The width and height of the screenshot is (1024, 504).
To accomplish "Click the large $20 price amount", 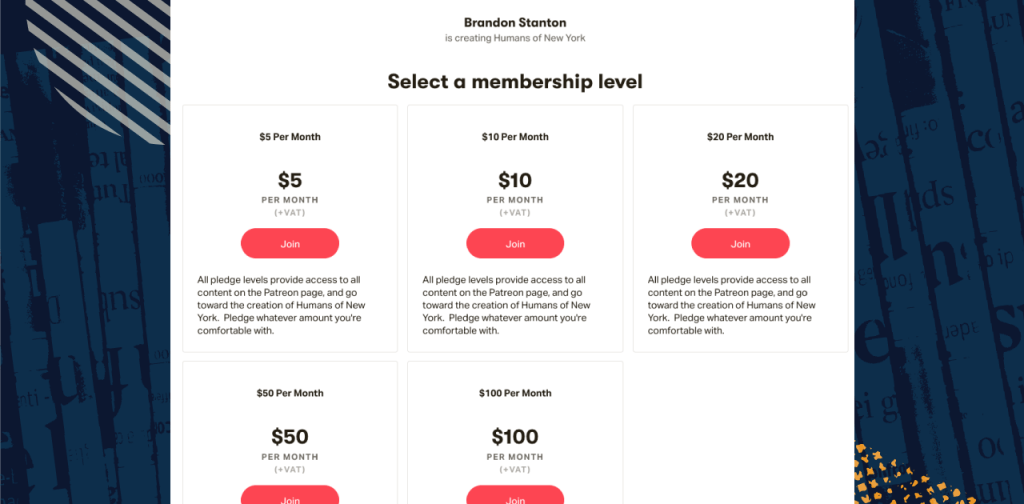I will pos(740,181).
